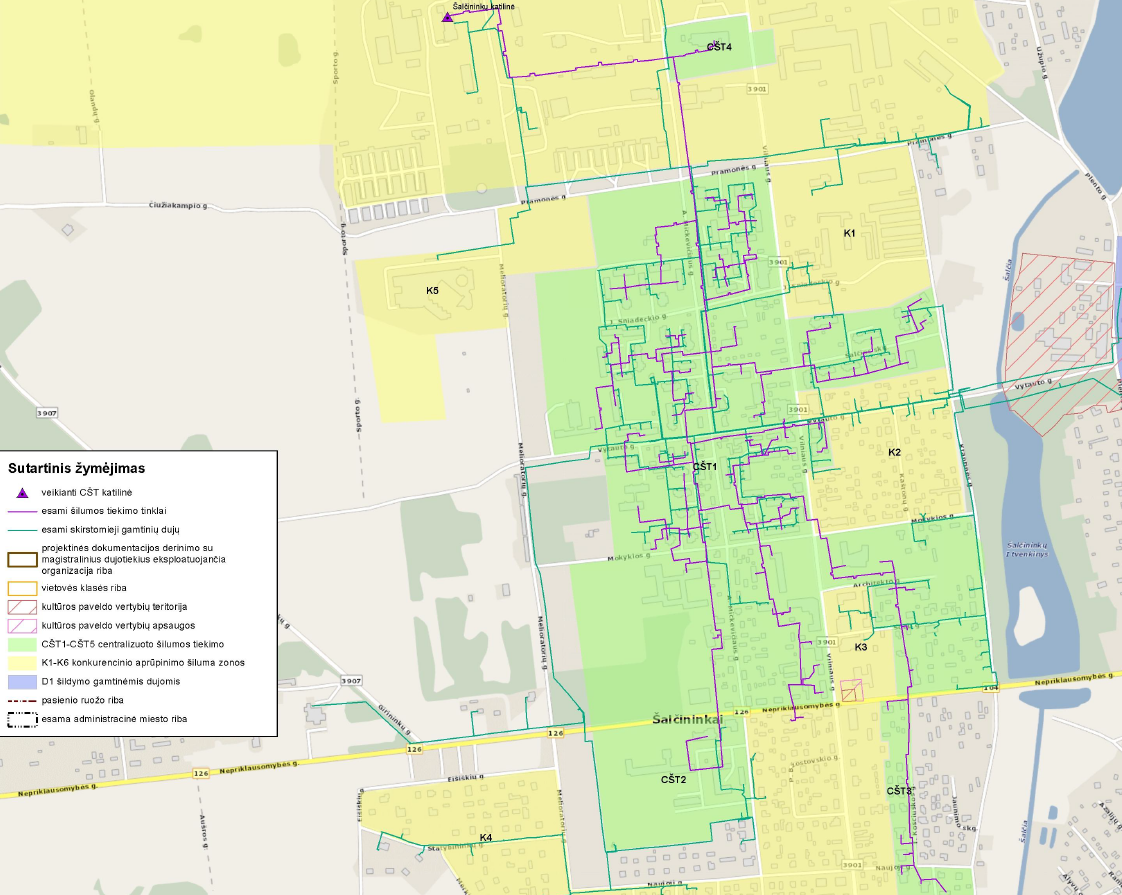
Task: Click the small hatched heritage square near K3
Action: point(852,691)
